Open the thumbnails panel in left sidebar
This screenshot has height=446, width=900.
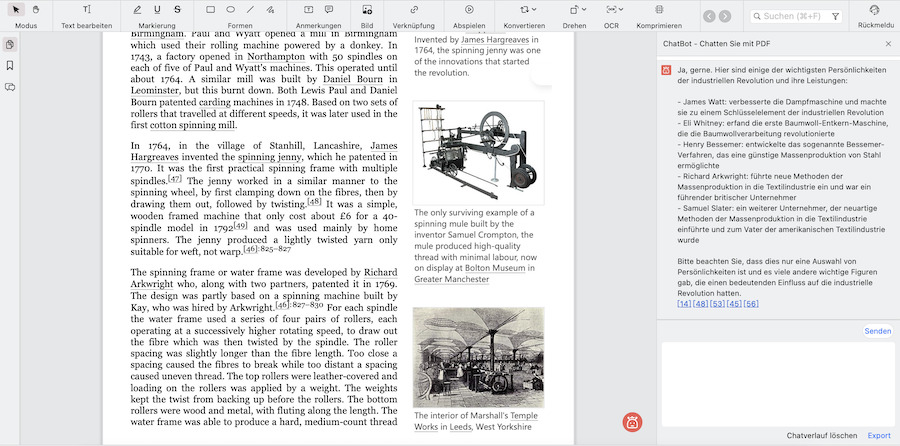(10, 45)
